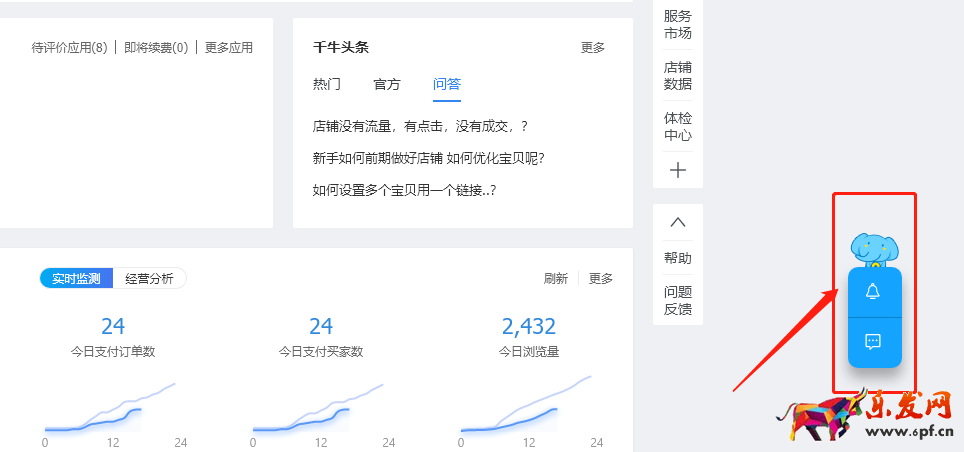
Task: Select the 热门 tab
Action: coord(327,84)
